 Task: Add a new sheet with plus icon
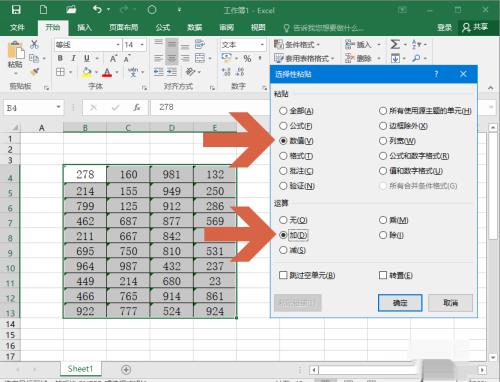coord(126,369)
